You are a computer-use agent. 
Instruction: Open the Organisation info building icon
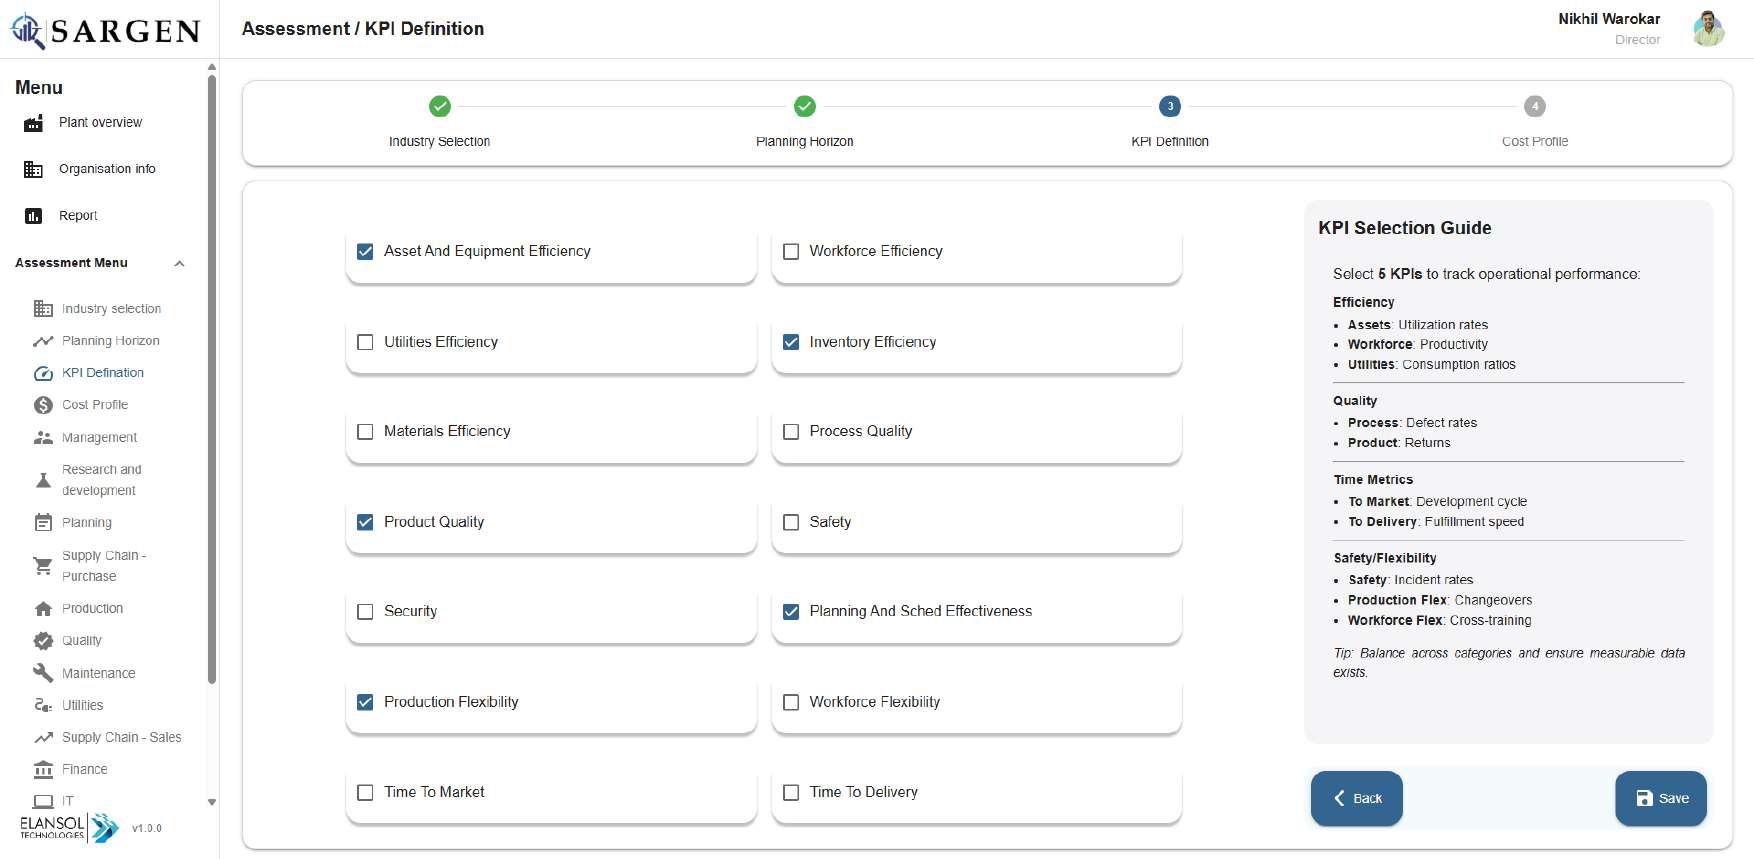(33, 170)
